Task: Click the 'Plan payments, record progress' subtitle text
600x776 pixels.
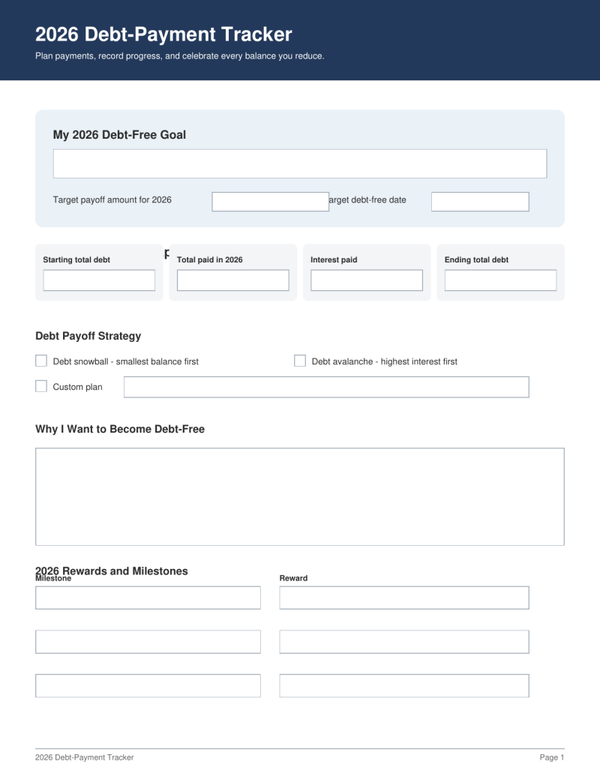Action: coord(180,56)
